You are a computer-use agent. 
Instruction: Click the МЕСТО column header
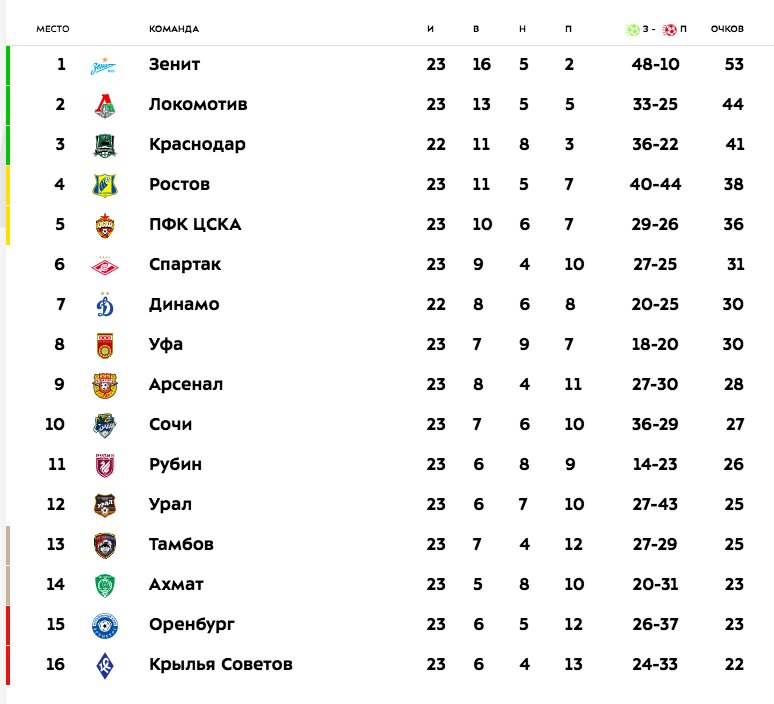click(53, 29)
